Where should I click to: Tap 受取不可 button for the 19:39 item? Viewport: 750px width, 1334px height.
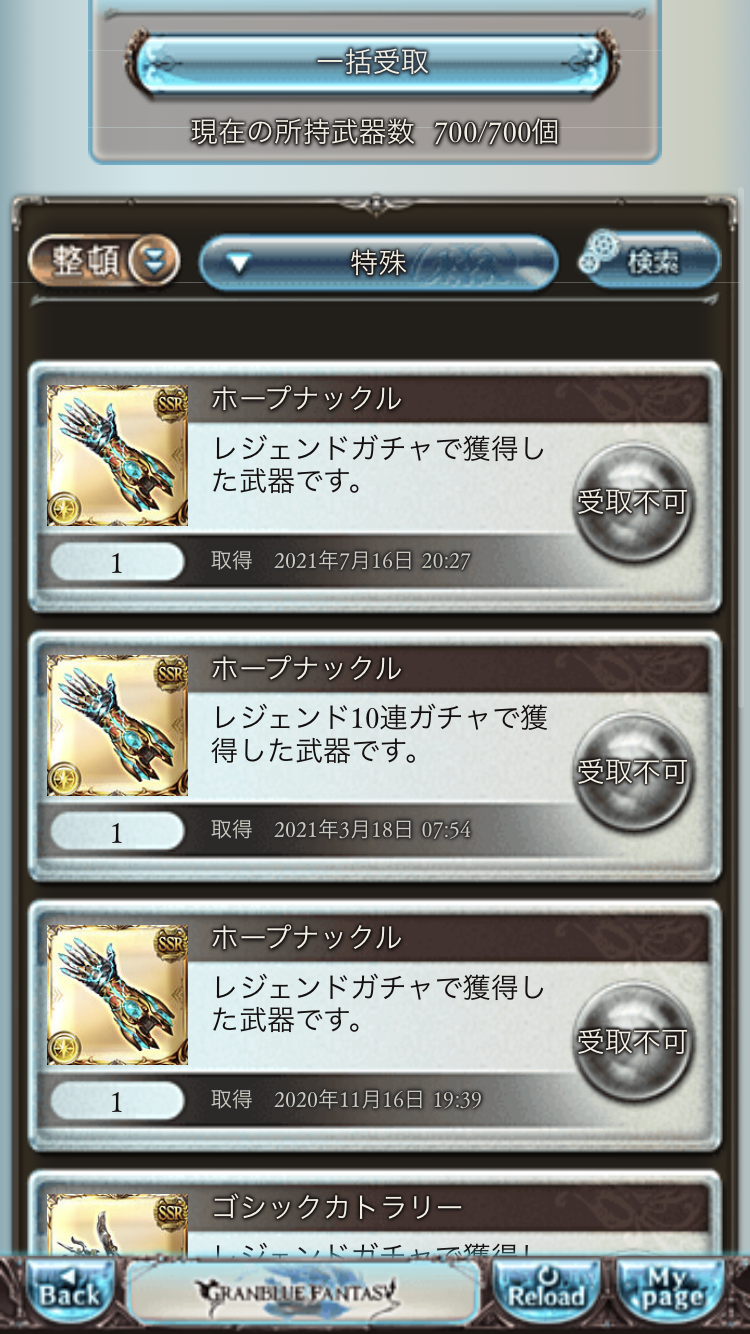pos(632,1041)
